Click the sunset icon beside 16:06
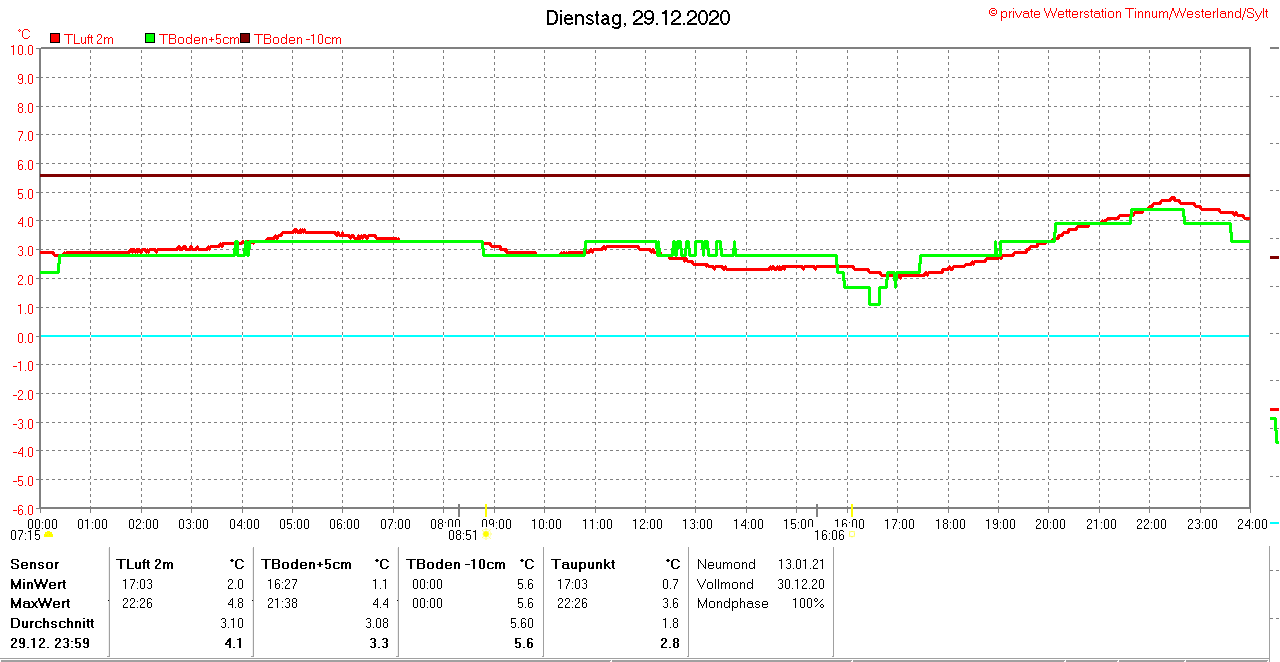 coord(852,535)
